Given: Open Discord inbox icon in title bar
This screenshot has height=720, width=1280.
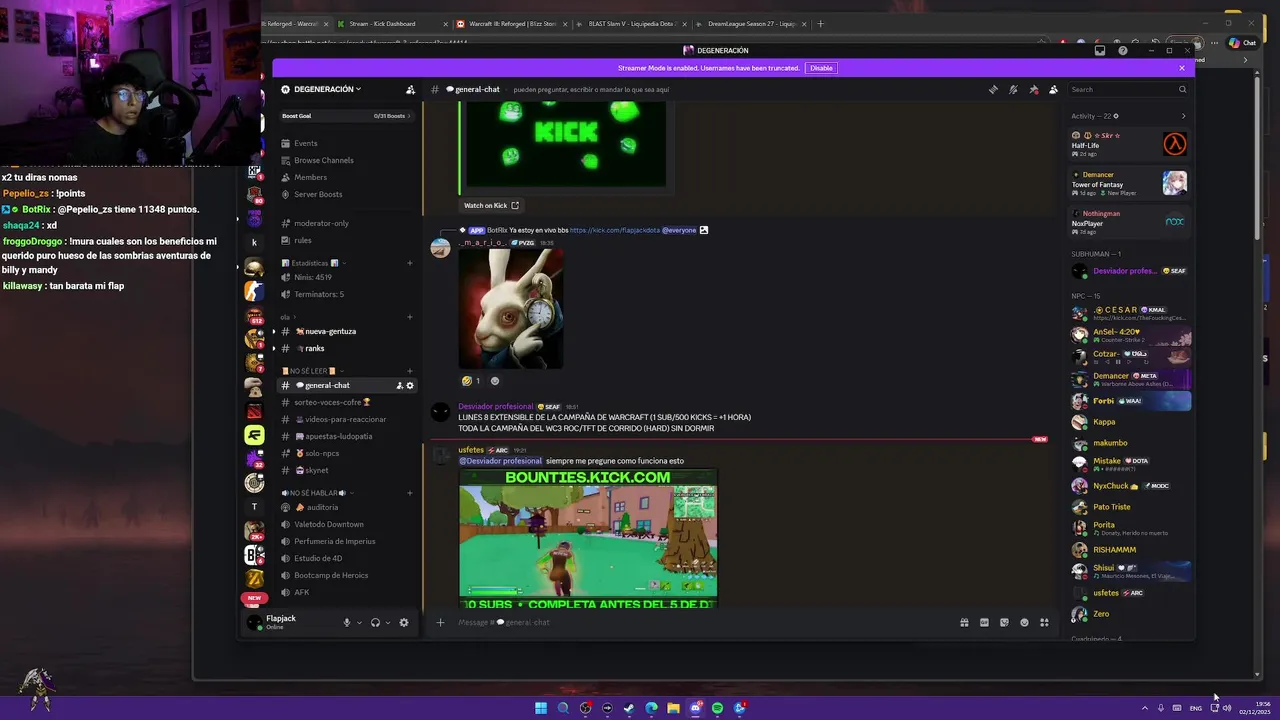Looking at the screenshot, I should coord(1100,50).
